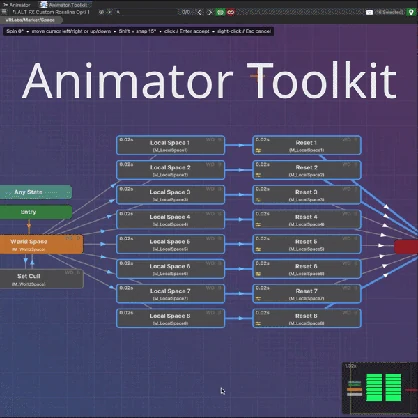Click yellow behaviour icon on Reset 2 node
418x418 pixels.
coord(258,175)
